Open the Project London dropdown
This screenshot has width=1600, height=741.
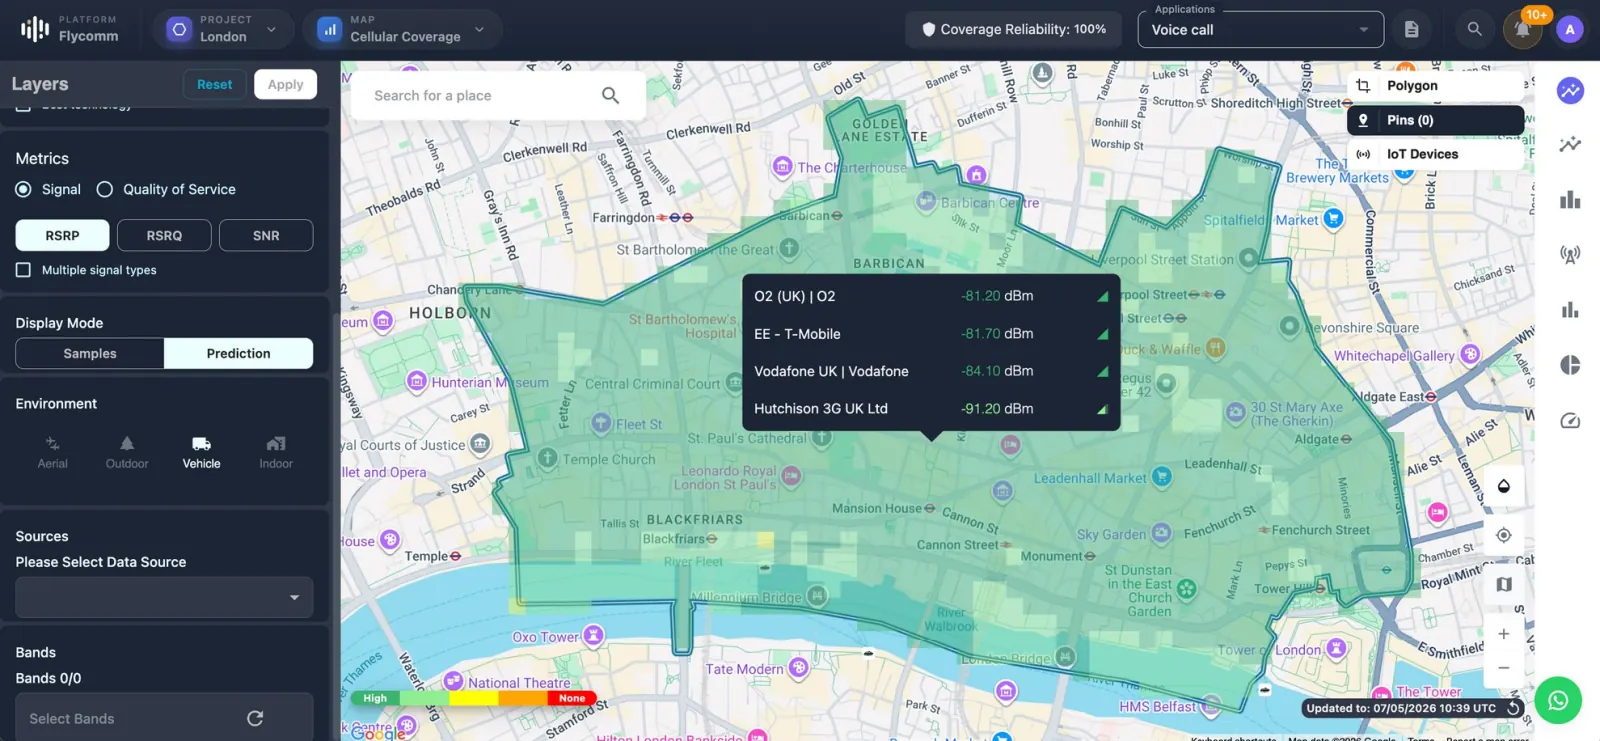pyautogui.click(x=224, y=29)
